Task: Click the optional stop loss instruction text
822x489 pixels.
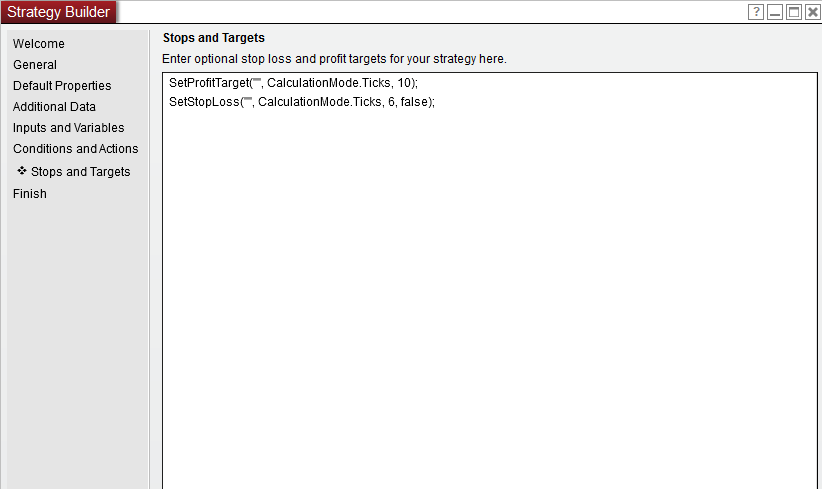Action: 334,59
